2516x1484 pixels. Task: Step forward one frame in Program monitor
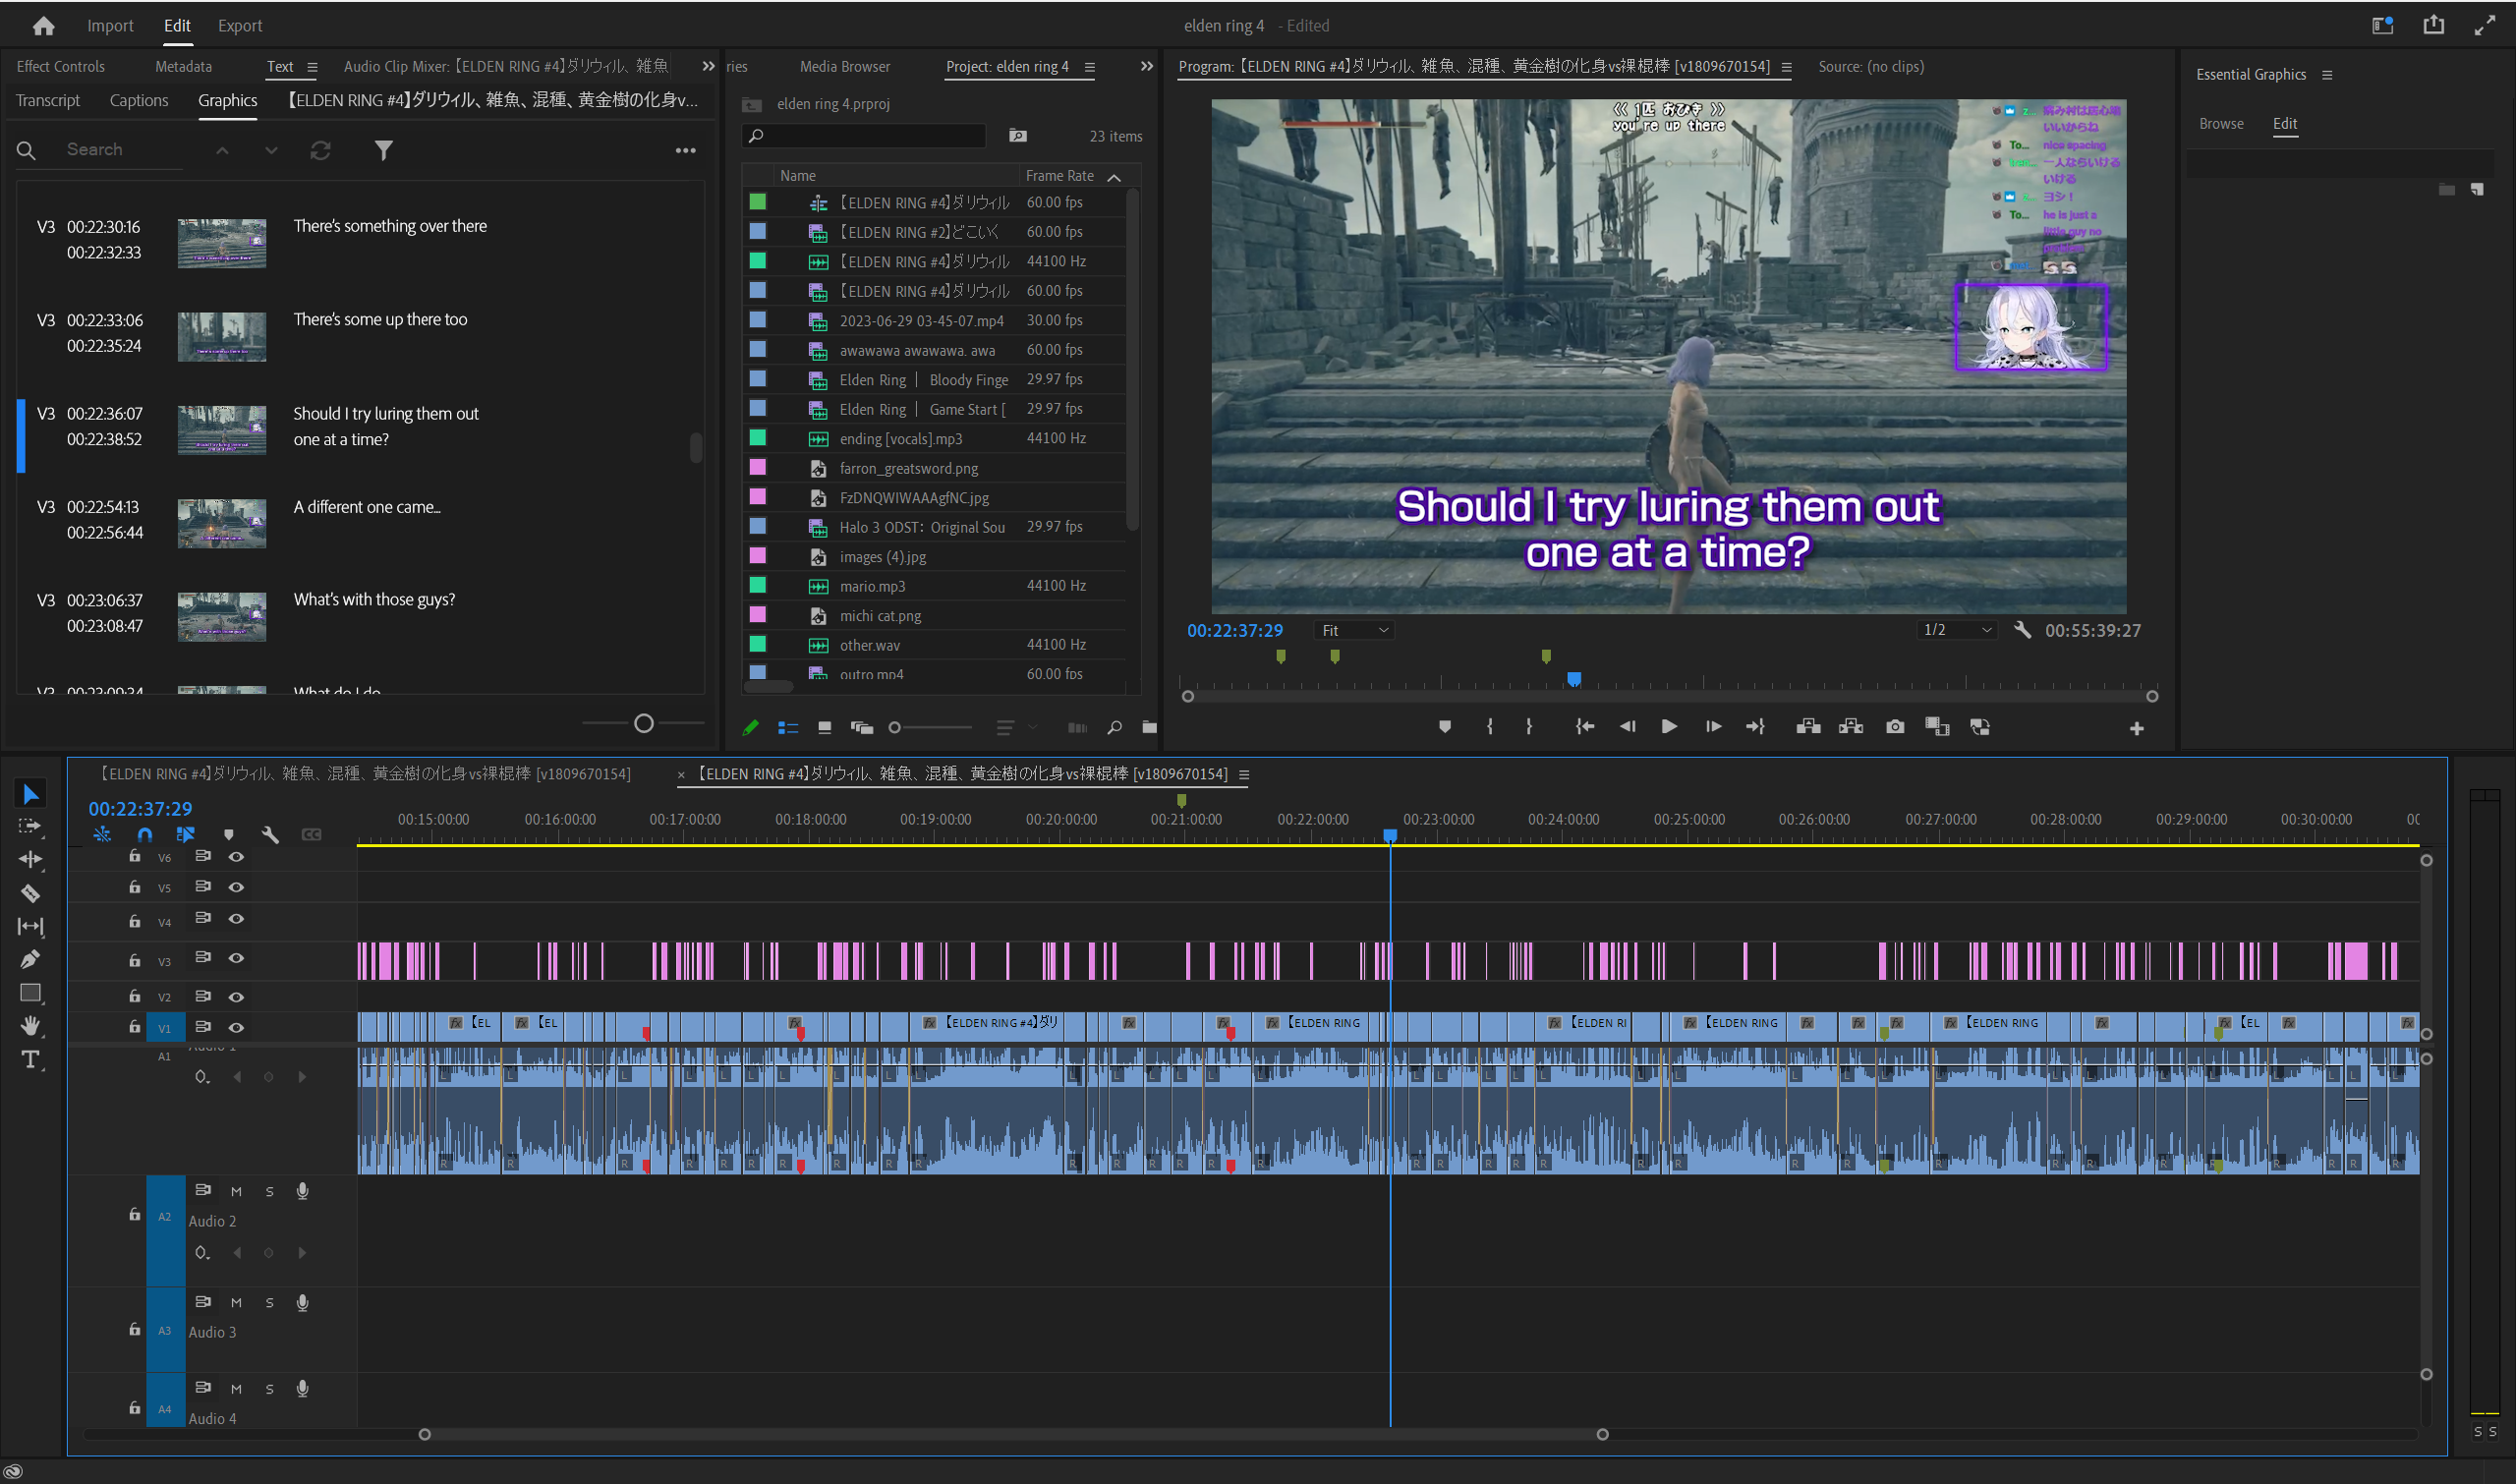pyautogui.click(x=1713, y=727)
